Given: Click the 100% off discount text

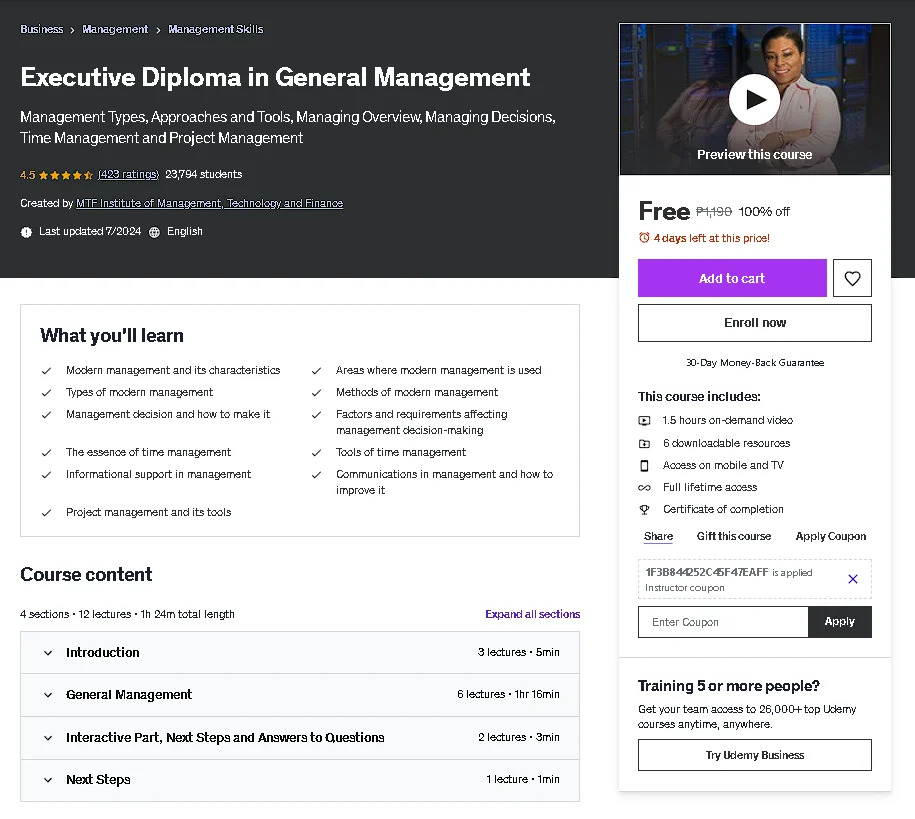Looking at the screenshot, I should pos(764,211).
